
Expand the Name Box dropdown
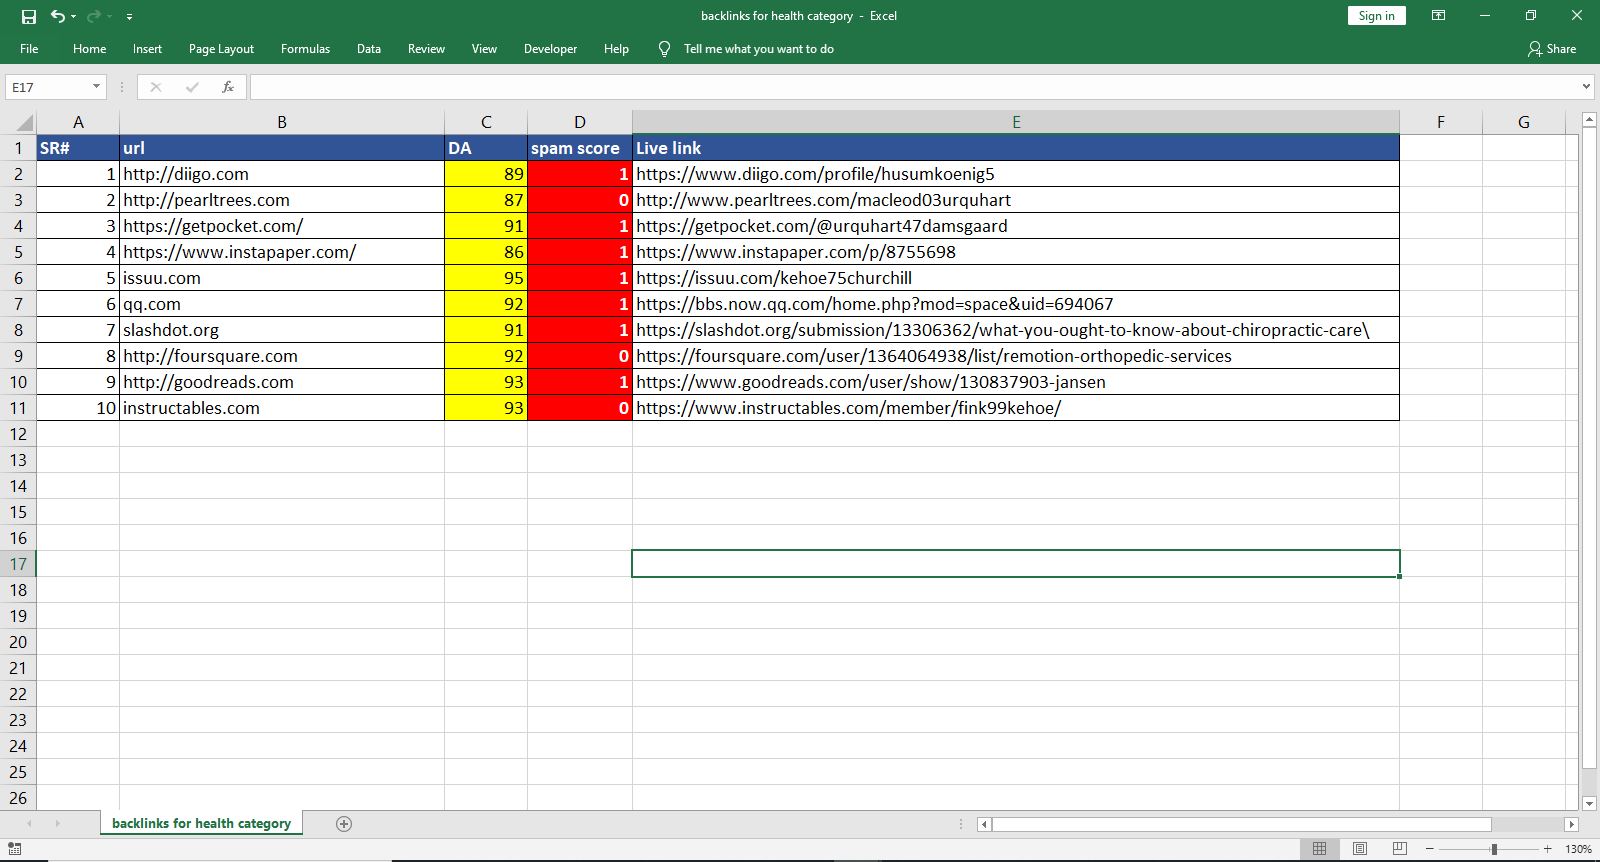click(96, 87)
